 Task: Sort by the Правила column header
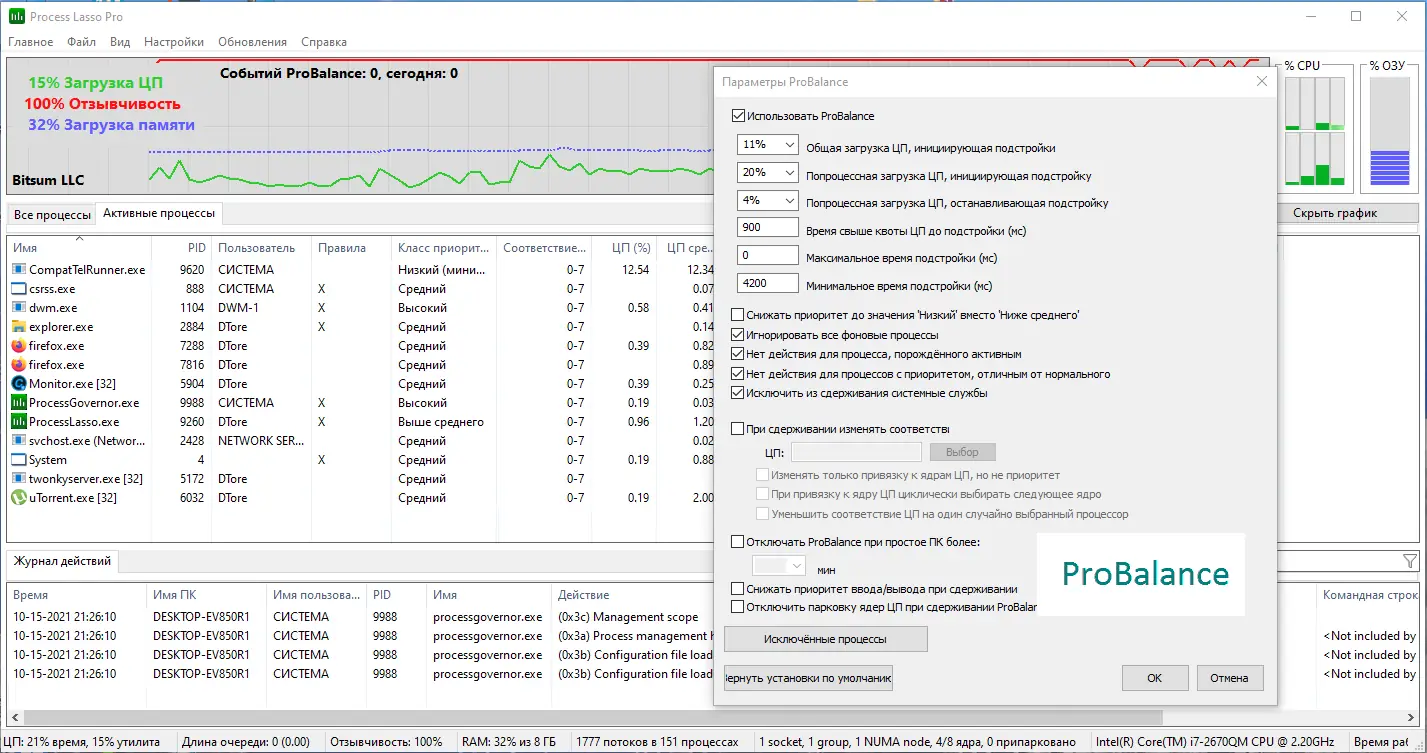351,248
